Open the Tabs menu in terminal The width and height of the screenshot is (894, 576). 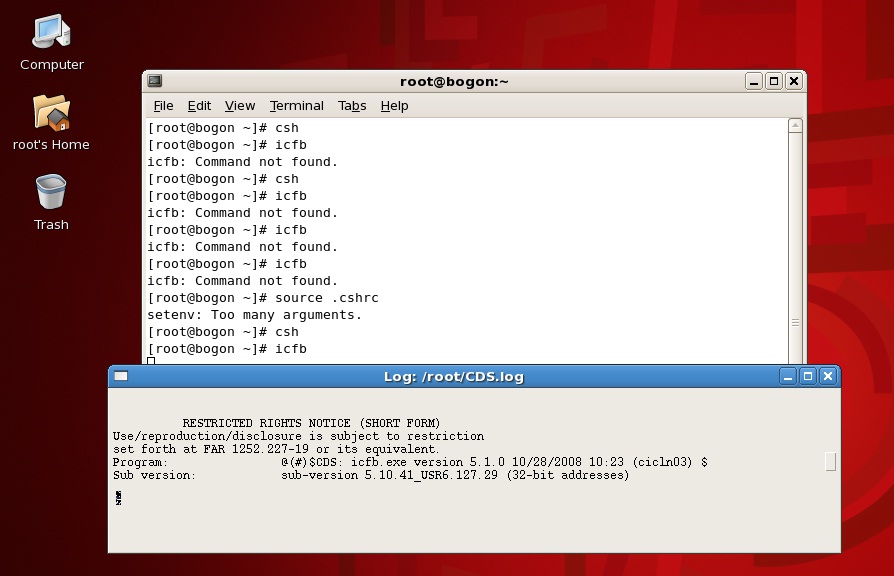352,106
